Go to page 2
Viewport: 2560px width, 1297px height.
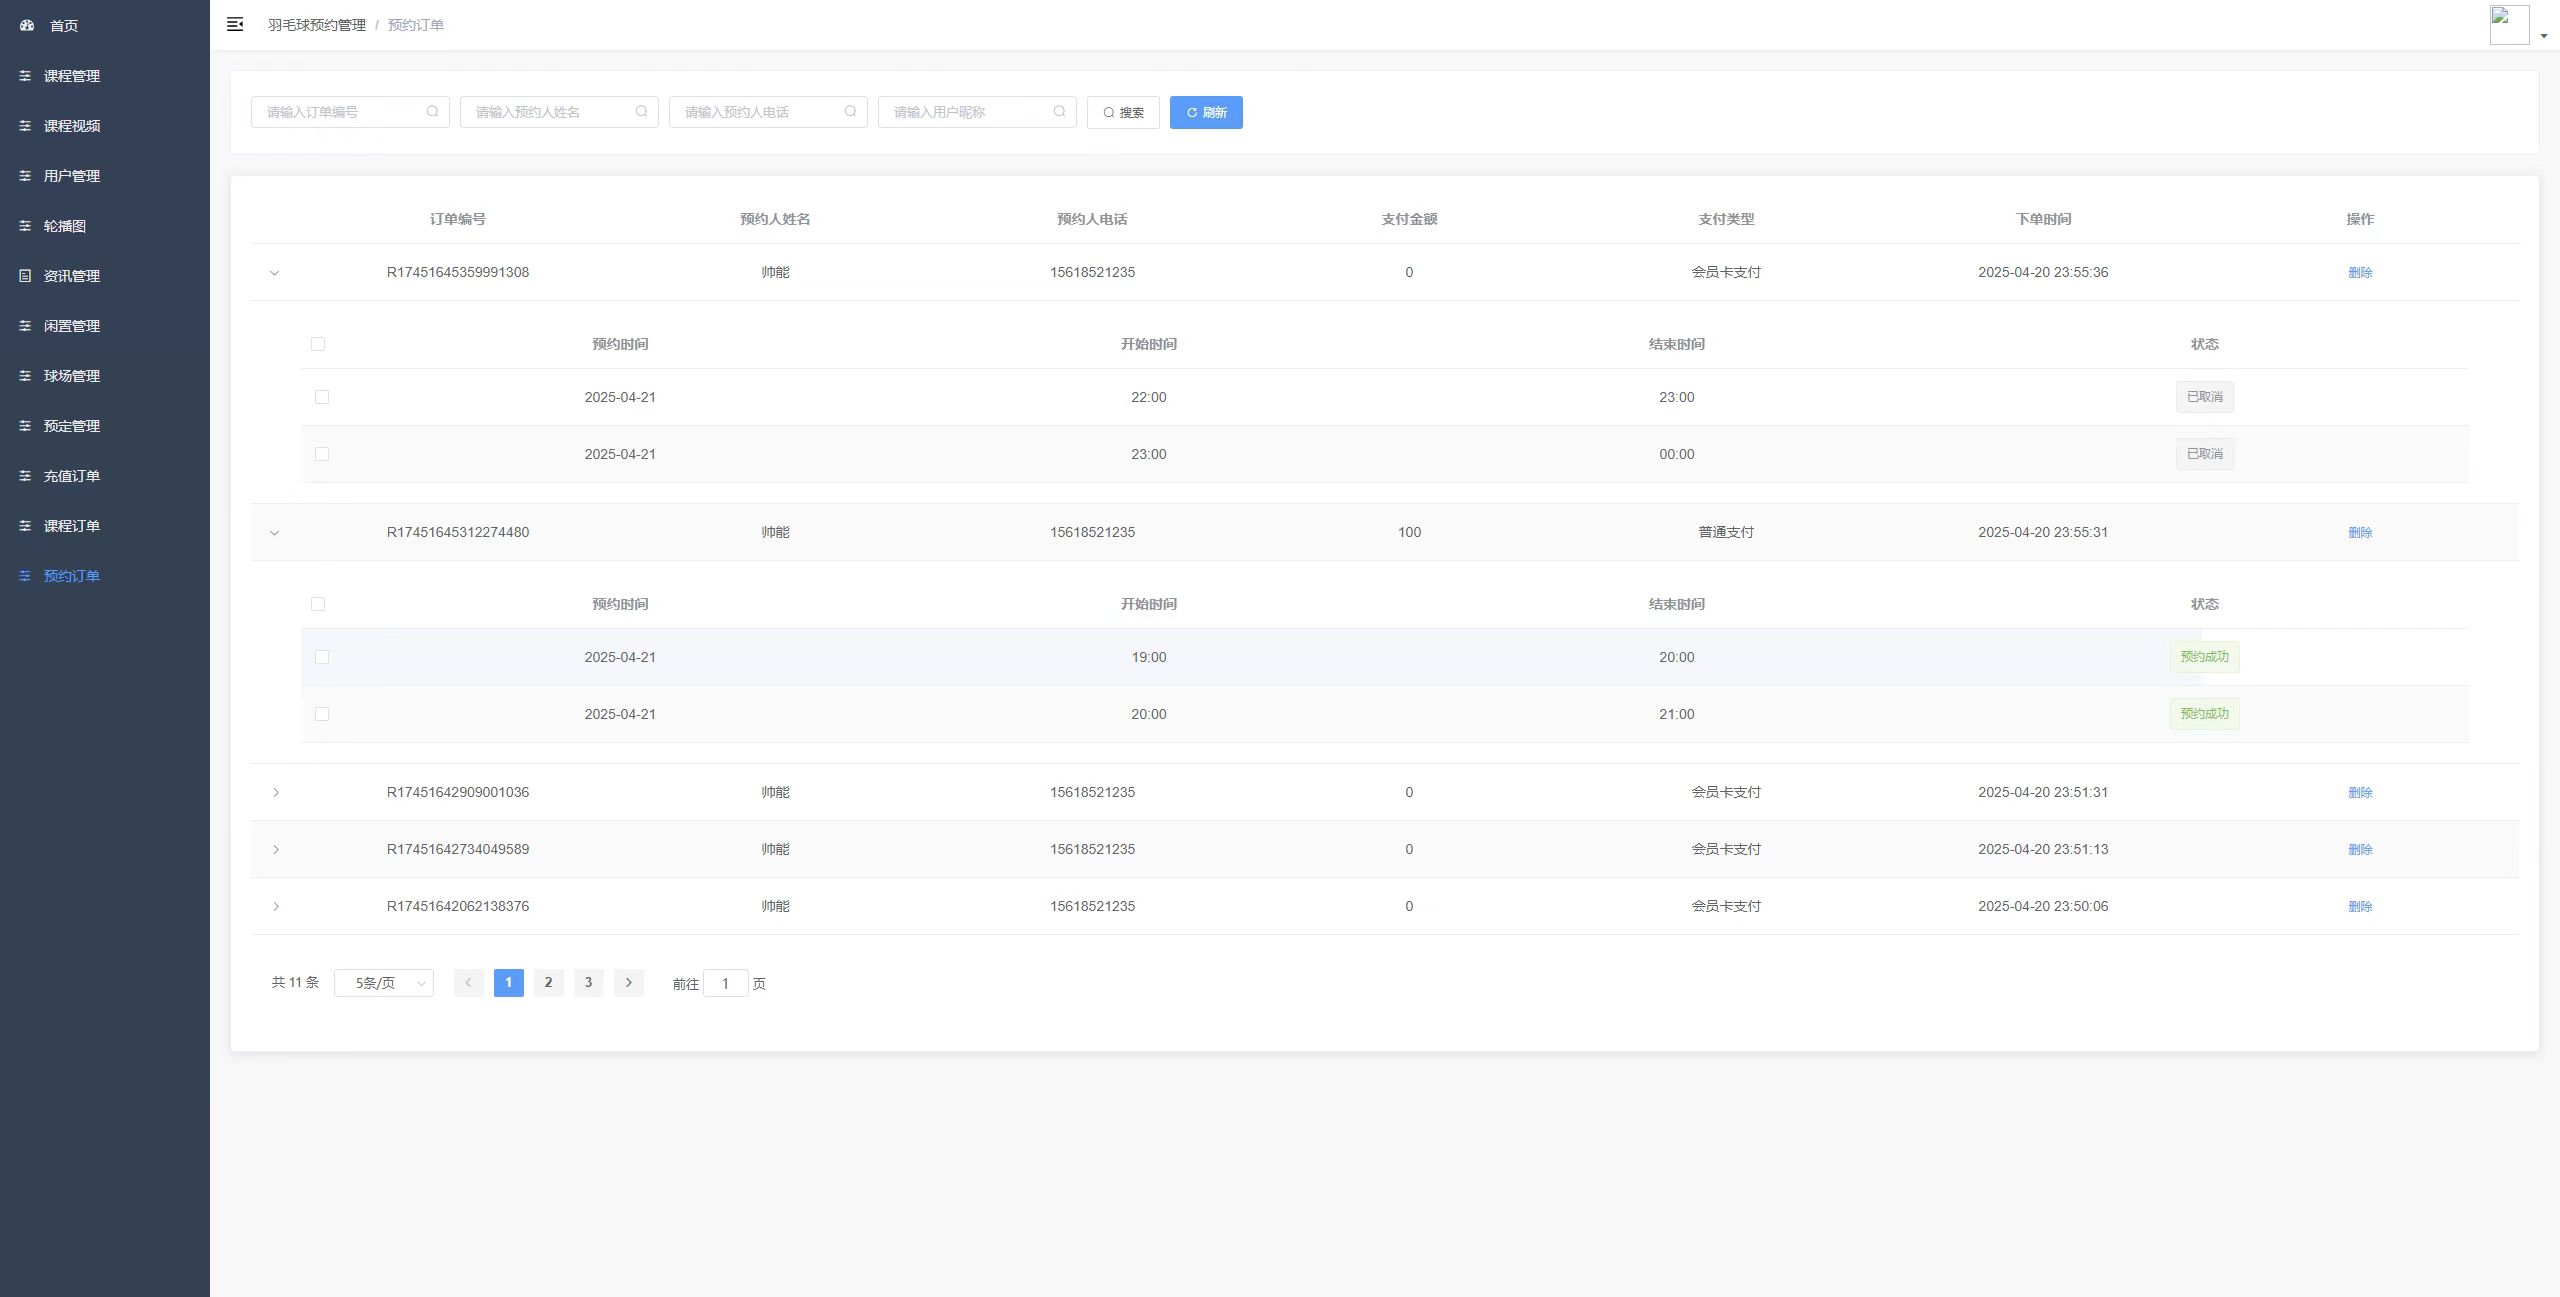click(x=548, y=983)
